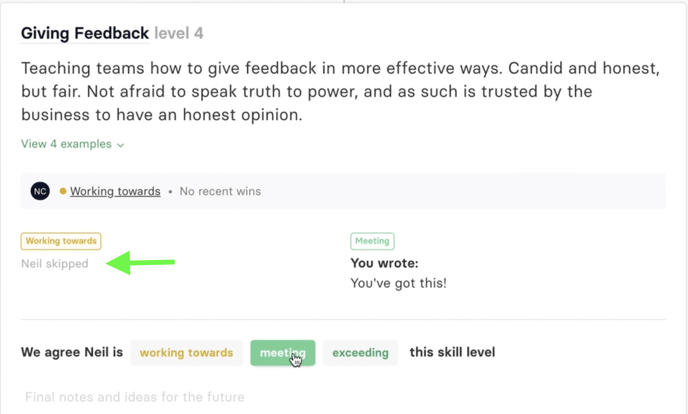
Task: Open the Giving Feedback skill title
Action: [85, 33]
